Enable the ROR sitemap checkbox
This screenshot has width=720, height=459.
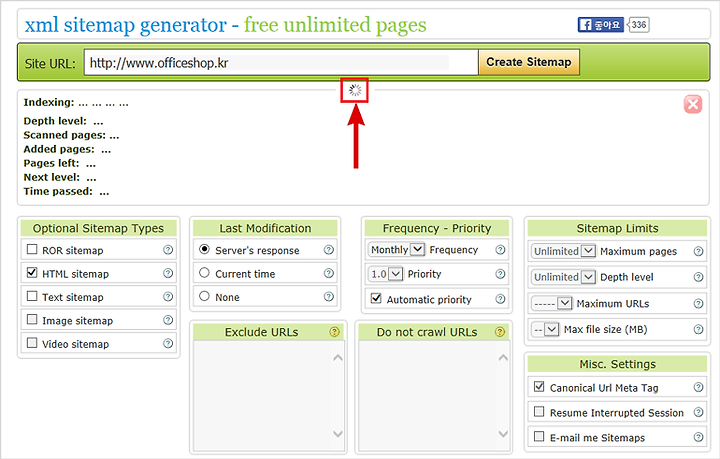pyautogui.click(x=32, y=249)
